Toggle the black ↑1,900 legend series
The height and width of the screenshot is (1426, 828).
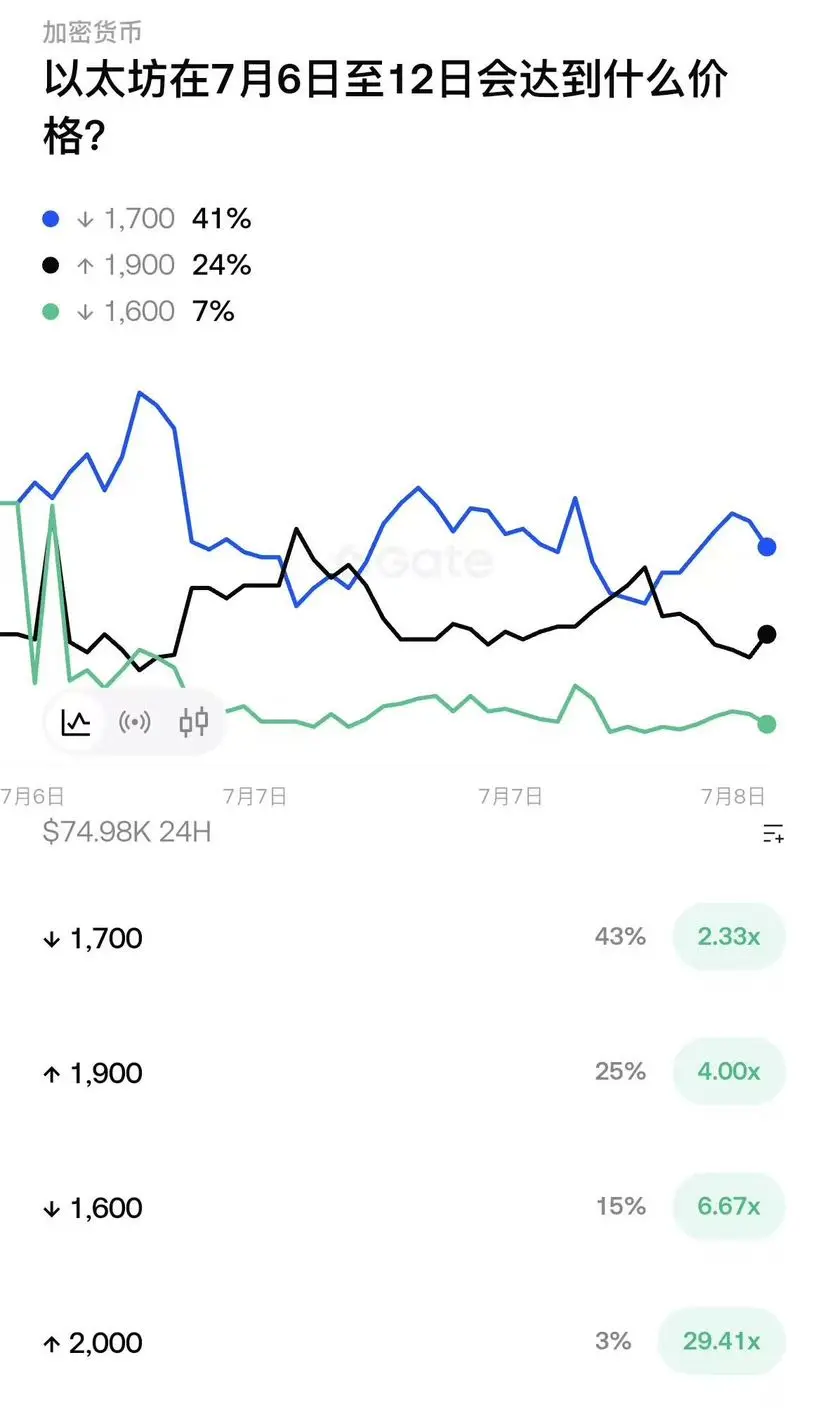(147, 265)
